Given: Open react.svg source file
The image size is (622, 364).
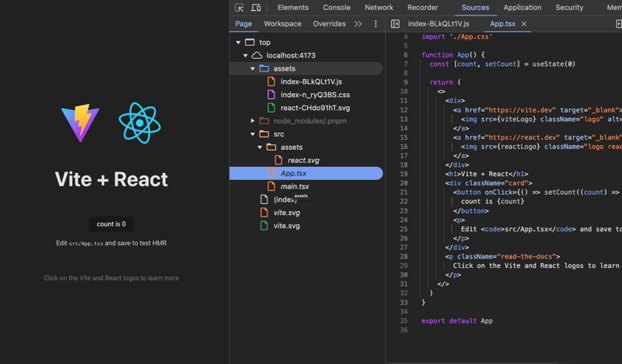Looking at the screenshot, I should coord(303,160).
